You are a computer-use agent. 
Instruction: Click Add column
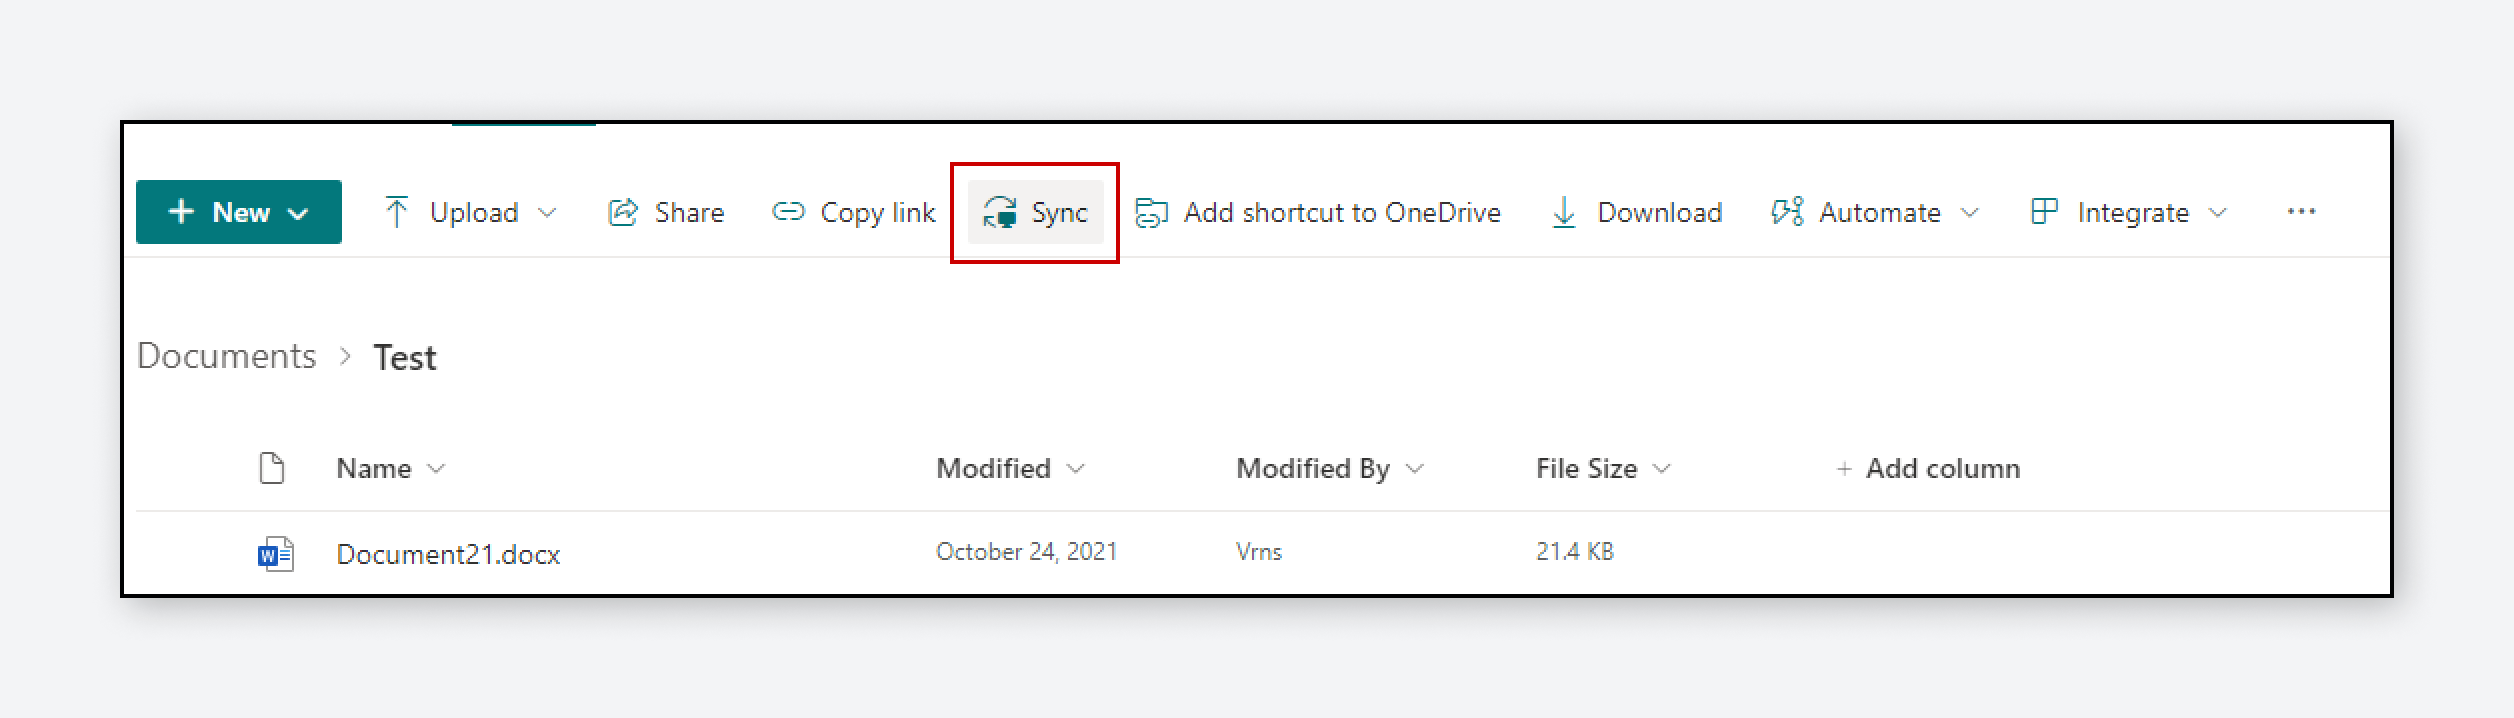1928,468
